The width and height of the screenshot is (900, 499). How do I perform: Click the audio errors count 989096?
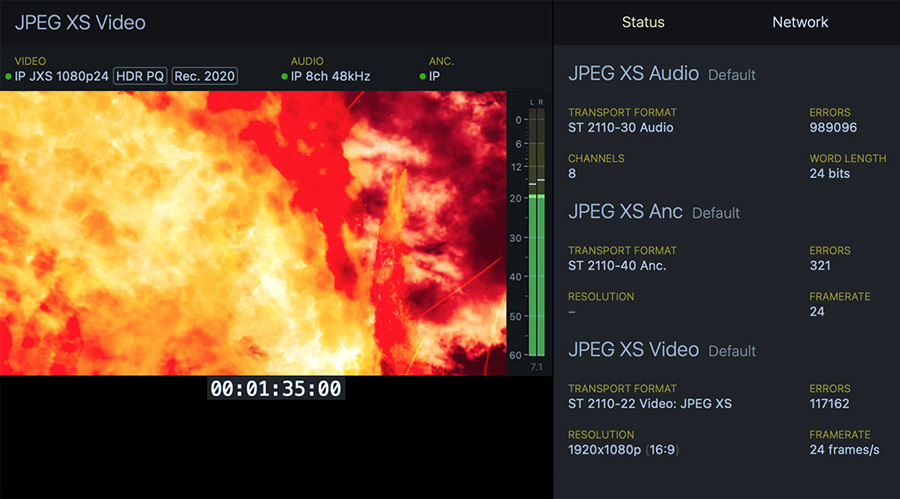click(x=833, y=127)
